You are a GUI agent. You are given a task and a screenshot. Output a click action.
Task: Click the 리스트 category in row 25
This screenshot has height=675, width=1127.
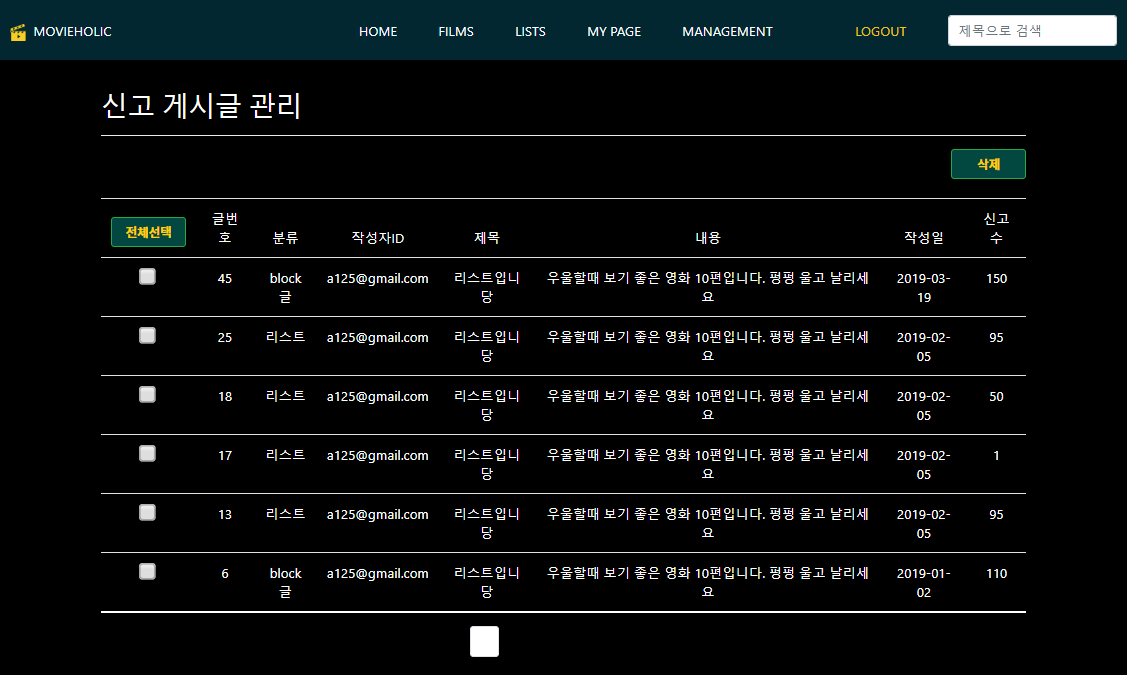(285, 337)
